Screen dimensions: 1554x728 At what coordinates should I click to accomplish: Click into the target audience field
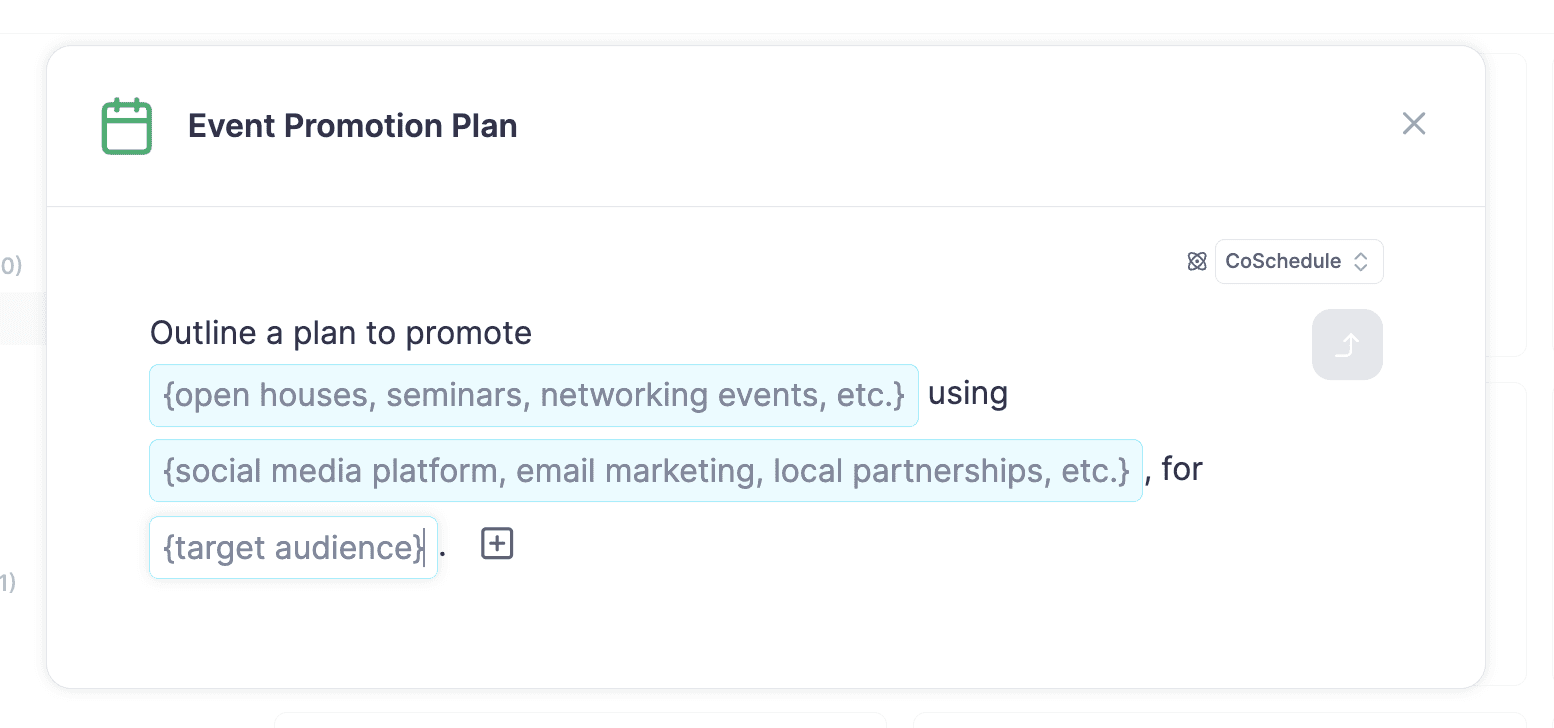(292, 548)
